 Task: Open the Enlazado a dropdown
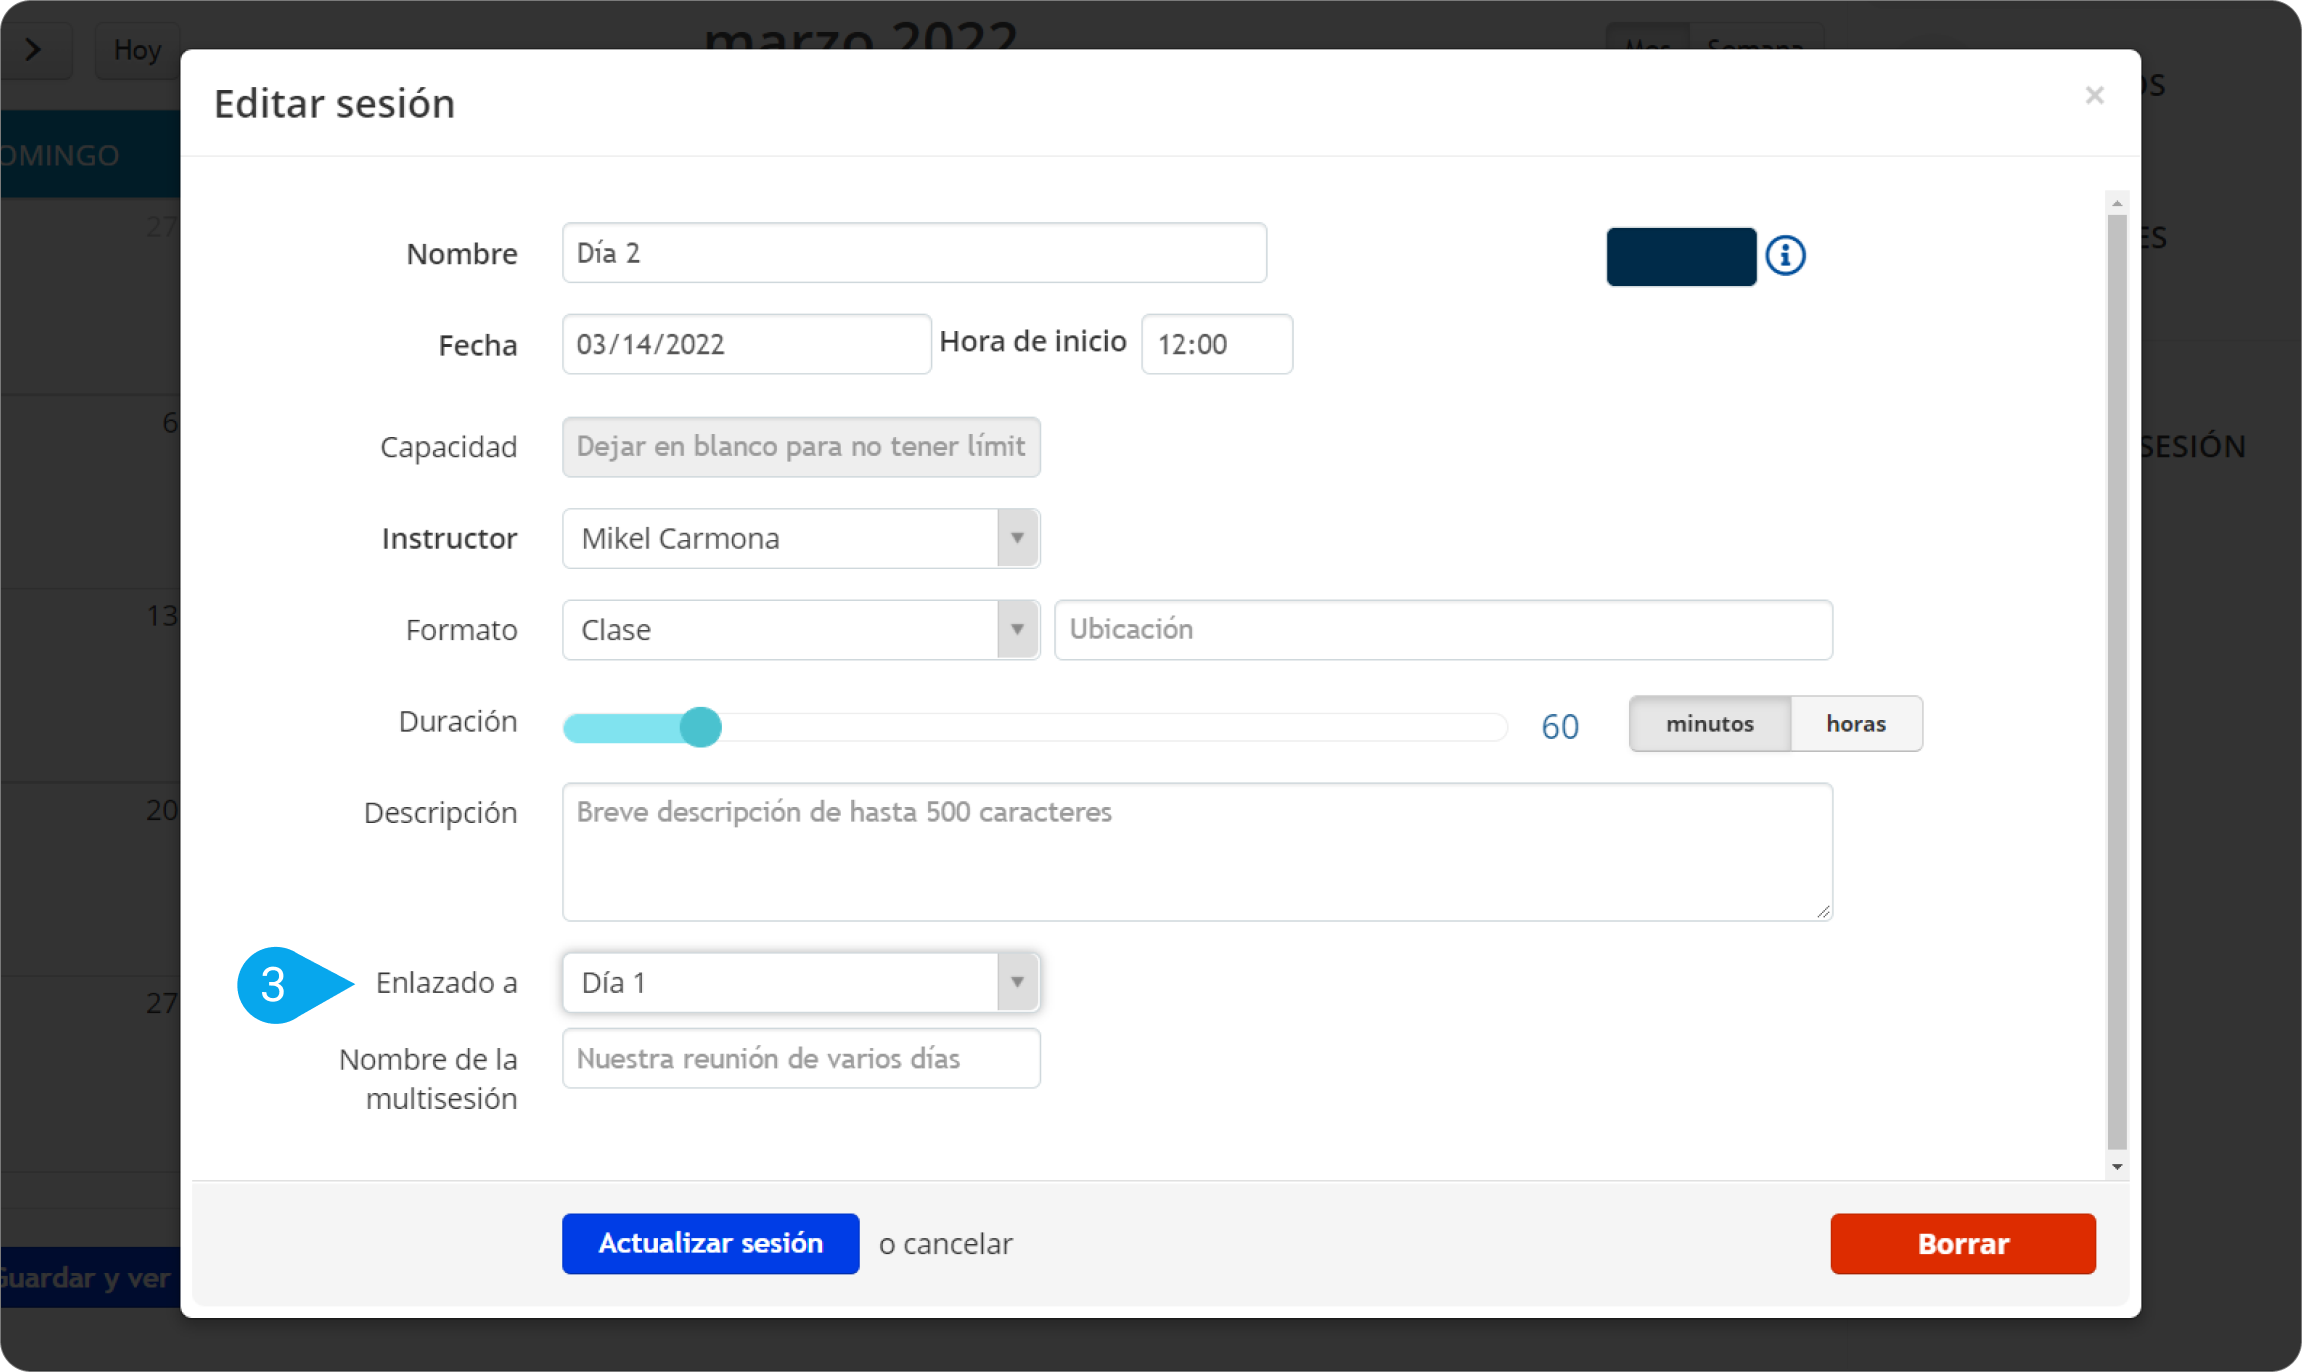point(800,983)
